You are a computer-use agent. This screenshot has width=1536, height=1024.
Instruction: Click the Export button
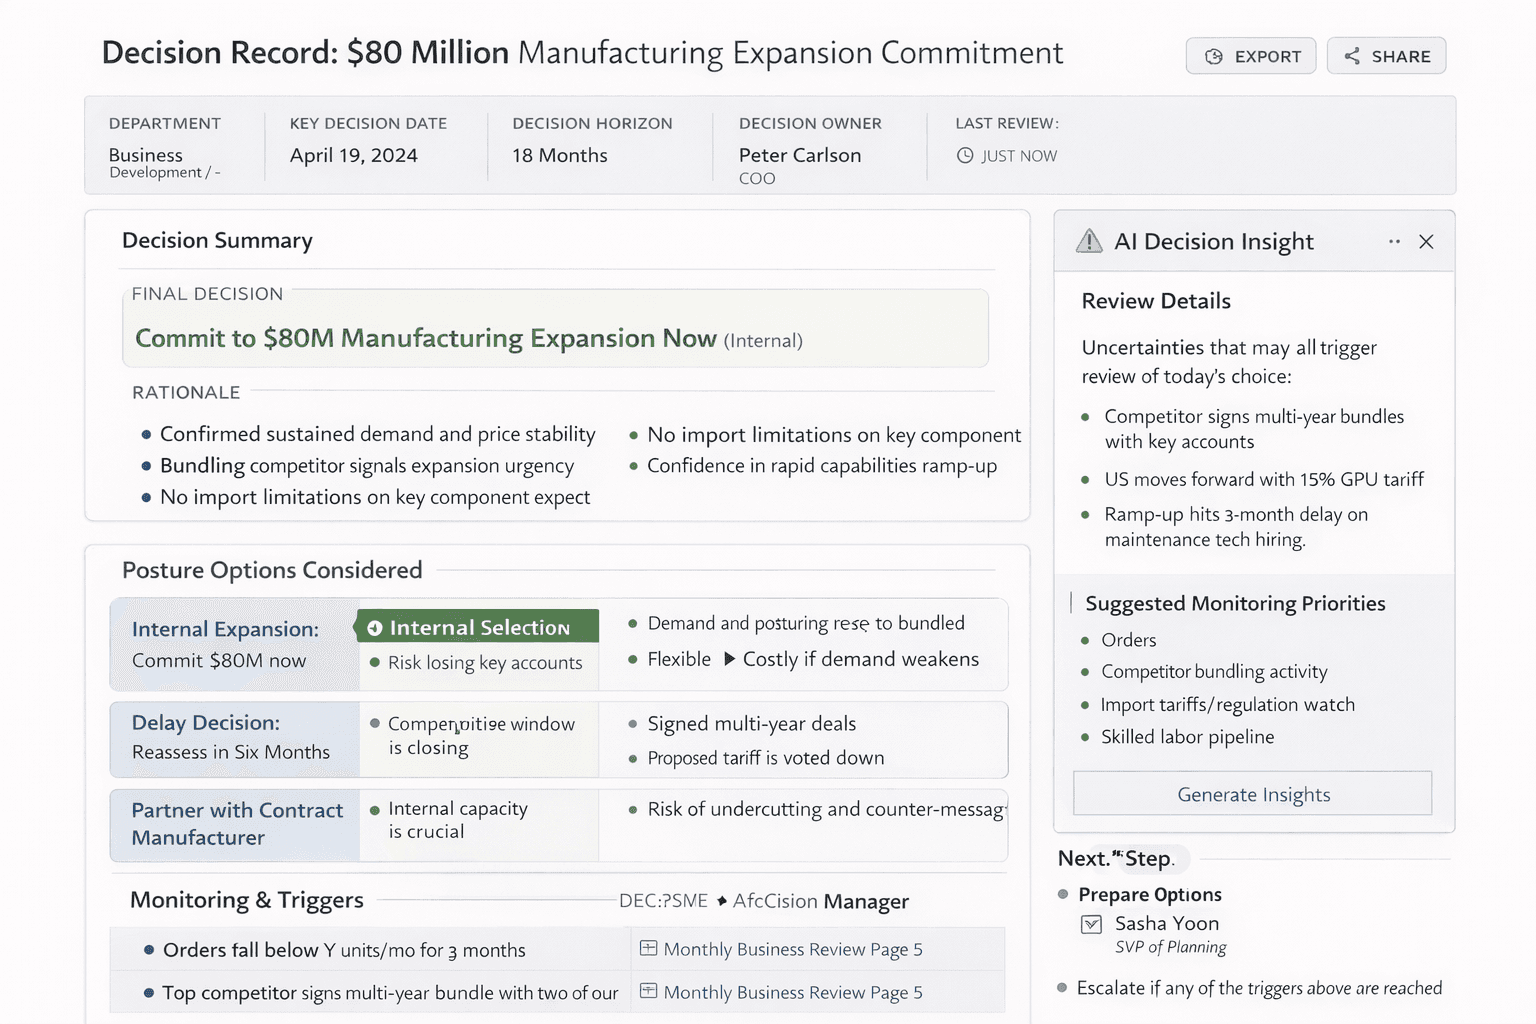point(1252,56)
